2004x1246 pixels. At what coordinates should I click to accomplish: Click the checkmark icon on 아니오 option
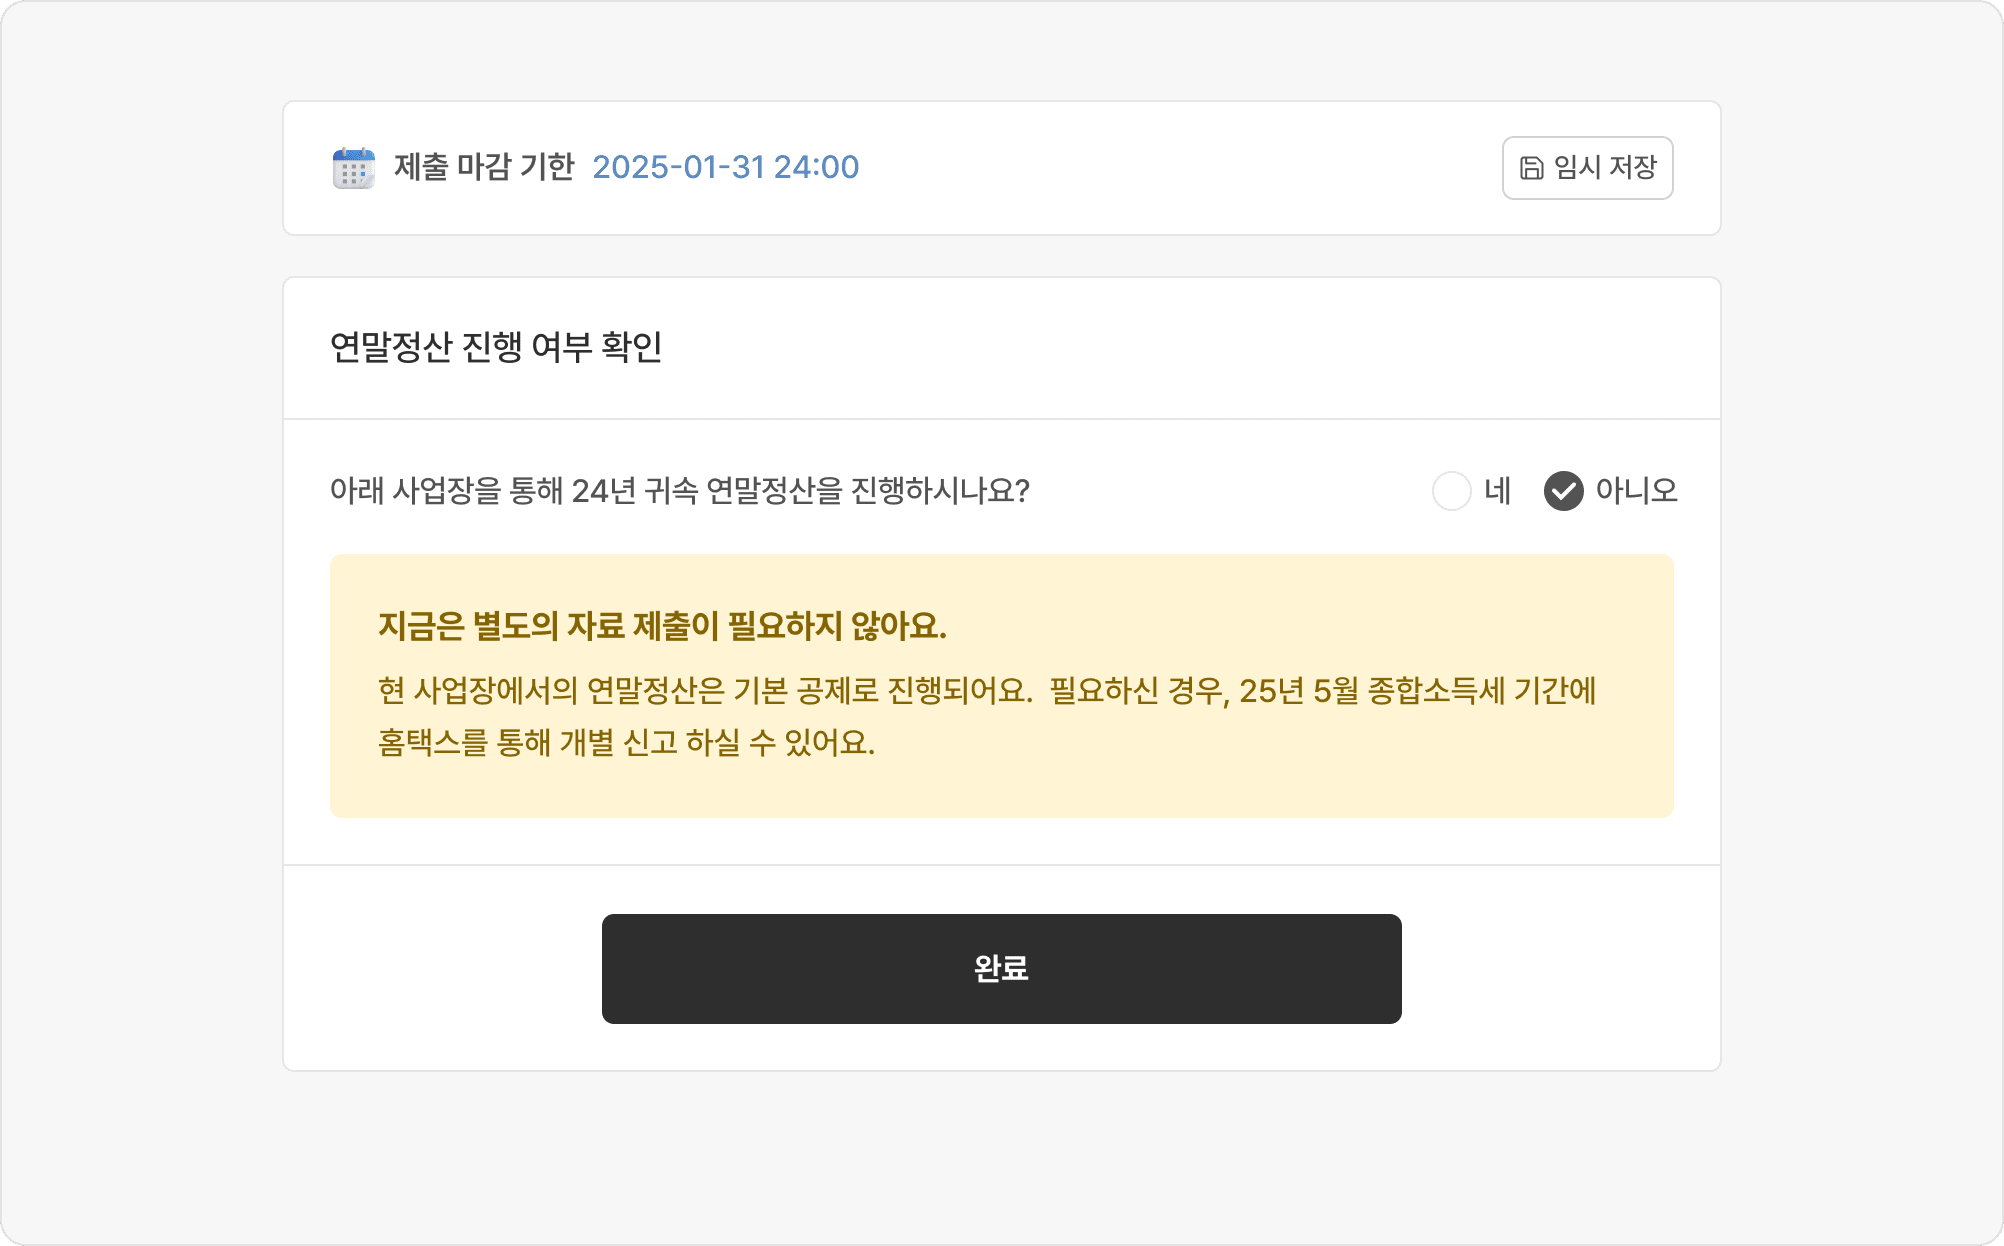click(1566, 492)
